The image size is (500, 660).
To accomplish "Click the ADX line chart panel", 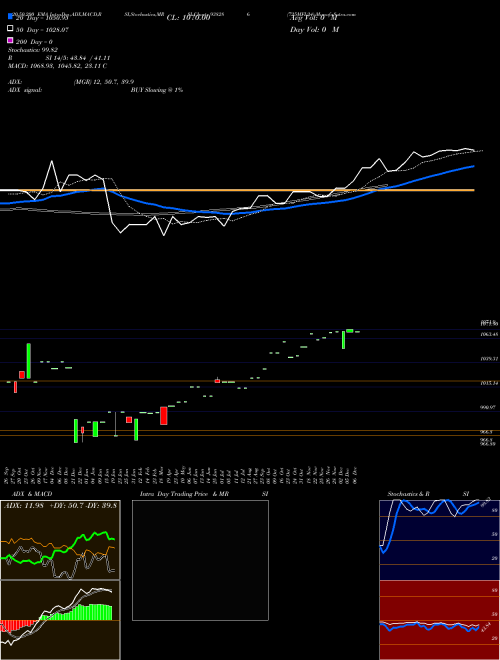I will point(60,540).
